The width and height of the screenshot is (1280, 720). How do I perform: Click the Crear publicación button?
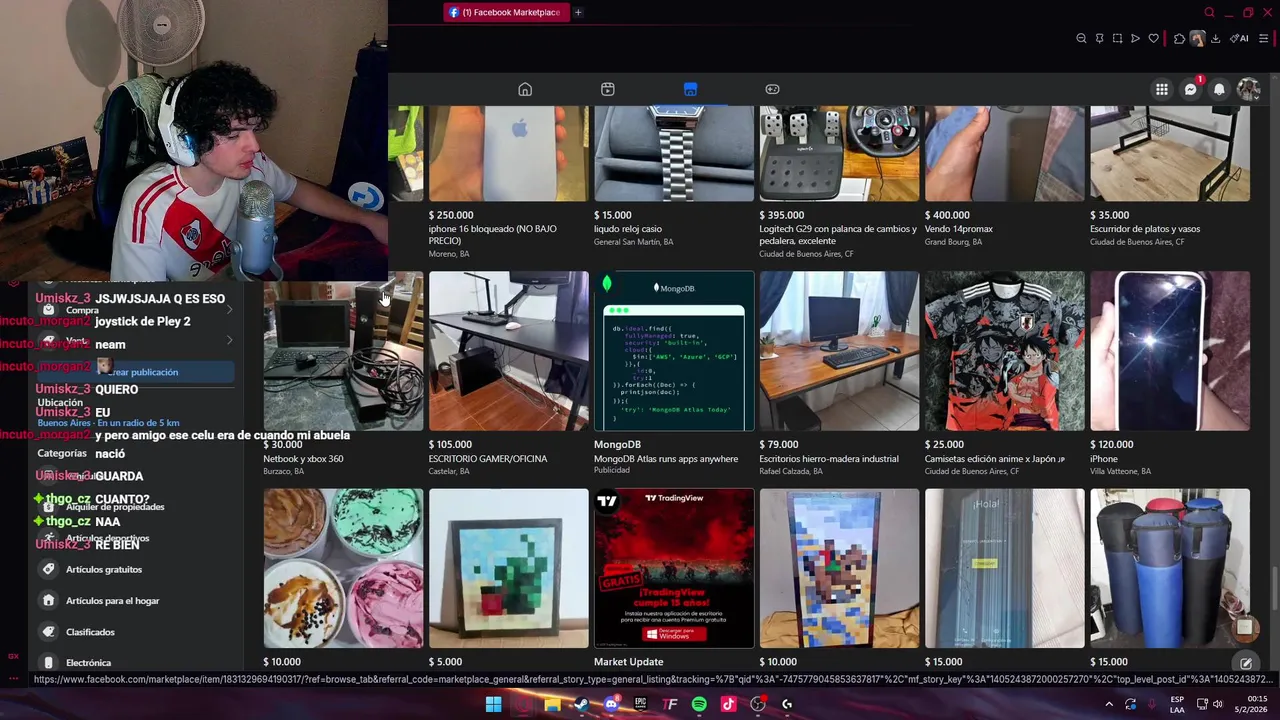click(x=137, y=372)
